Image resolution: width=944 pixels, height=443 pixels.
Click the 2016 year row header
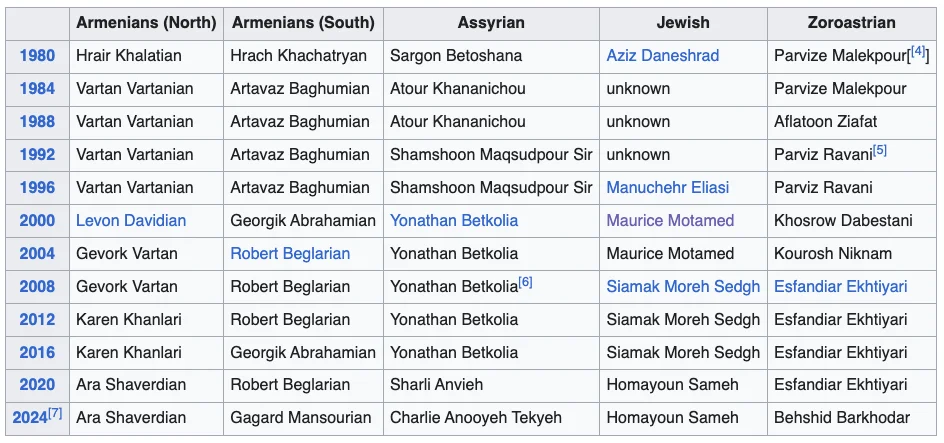(37, 353)
